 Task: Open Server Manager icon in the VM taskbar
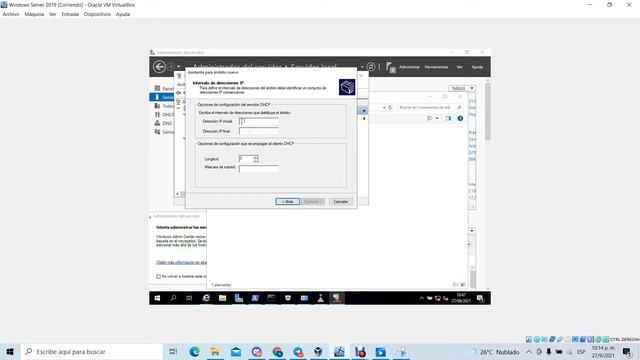[239, 298]
